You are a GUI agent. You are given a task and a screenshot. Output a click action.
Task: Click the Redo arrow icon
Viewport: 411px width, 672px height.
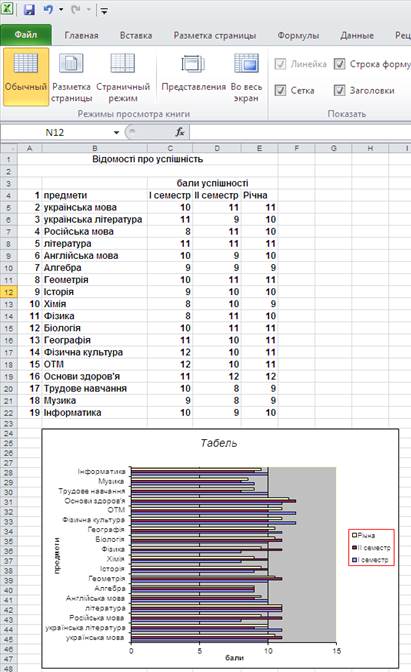pyautogui.click(x=75, y=9)
